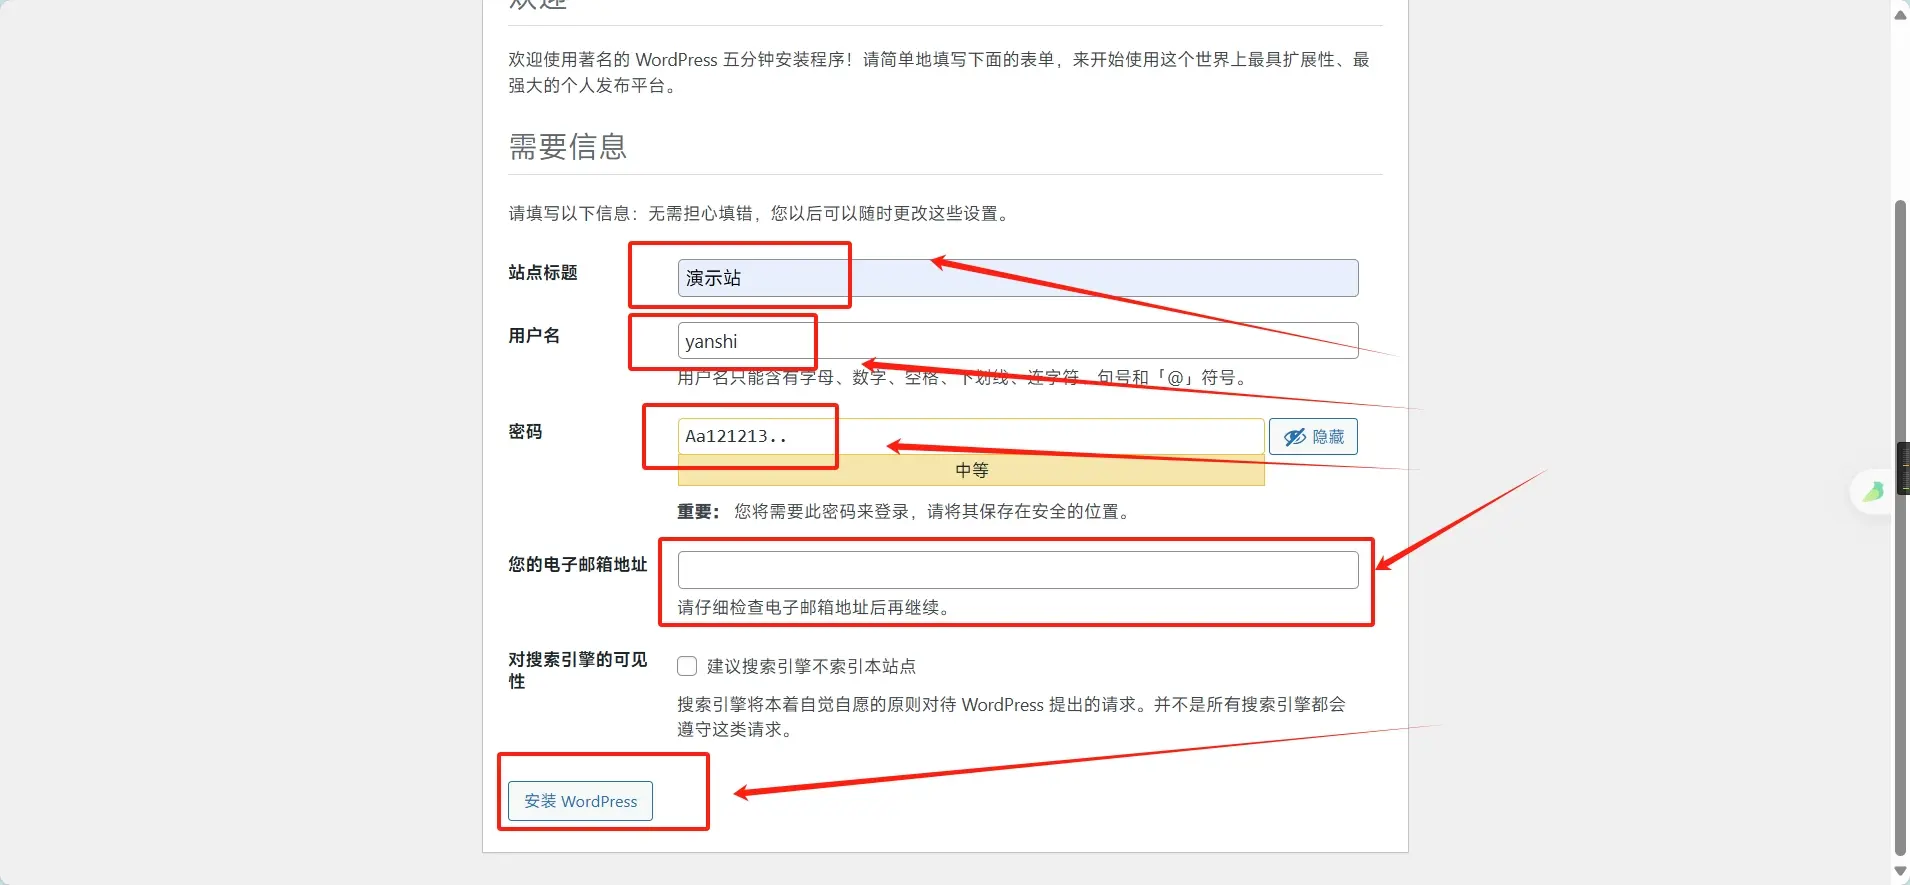Click the 建议搜索引擎不索引本站点 checkbox label

point(811,666)
